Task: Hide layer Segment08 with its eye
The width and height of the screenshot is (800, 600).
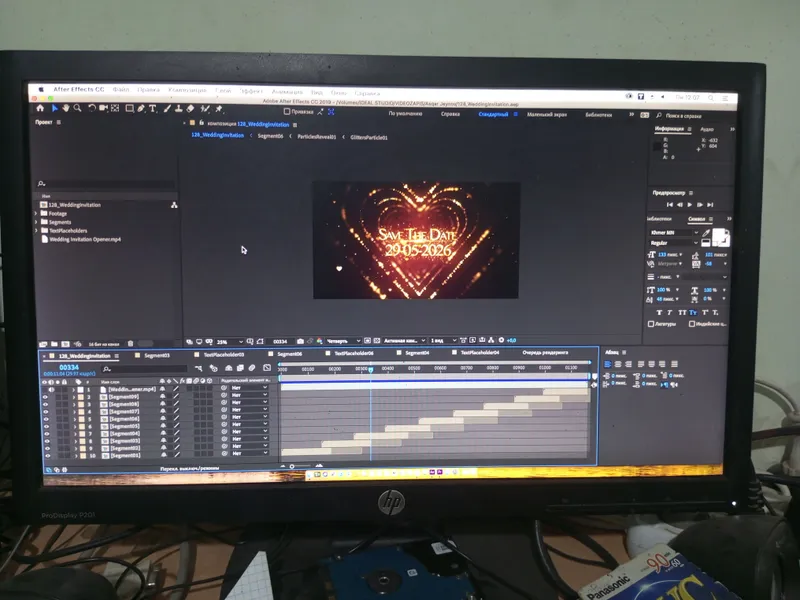Action: click(x=45, y=404)
